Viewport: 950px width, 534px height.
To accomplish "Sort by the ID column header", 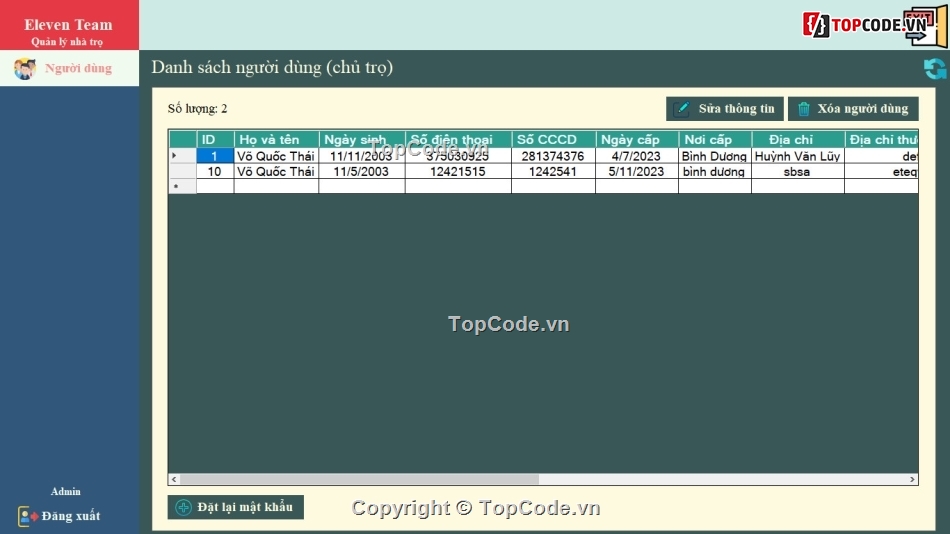I will pyautogui.click(x=215, y=139).
